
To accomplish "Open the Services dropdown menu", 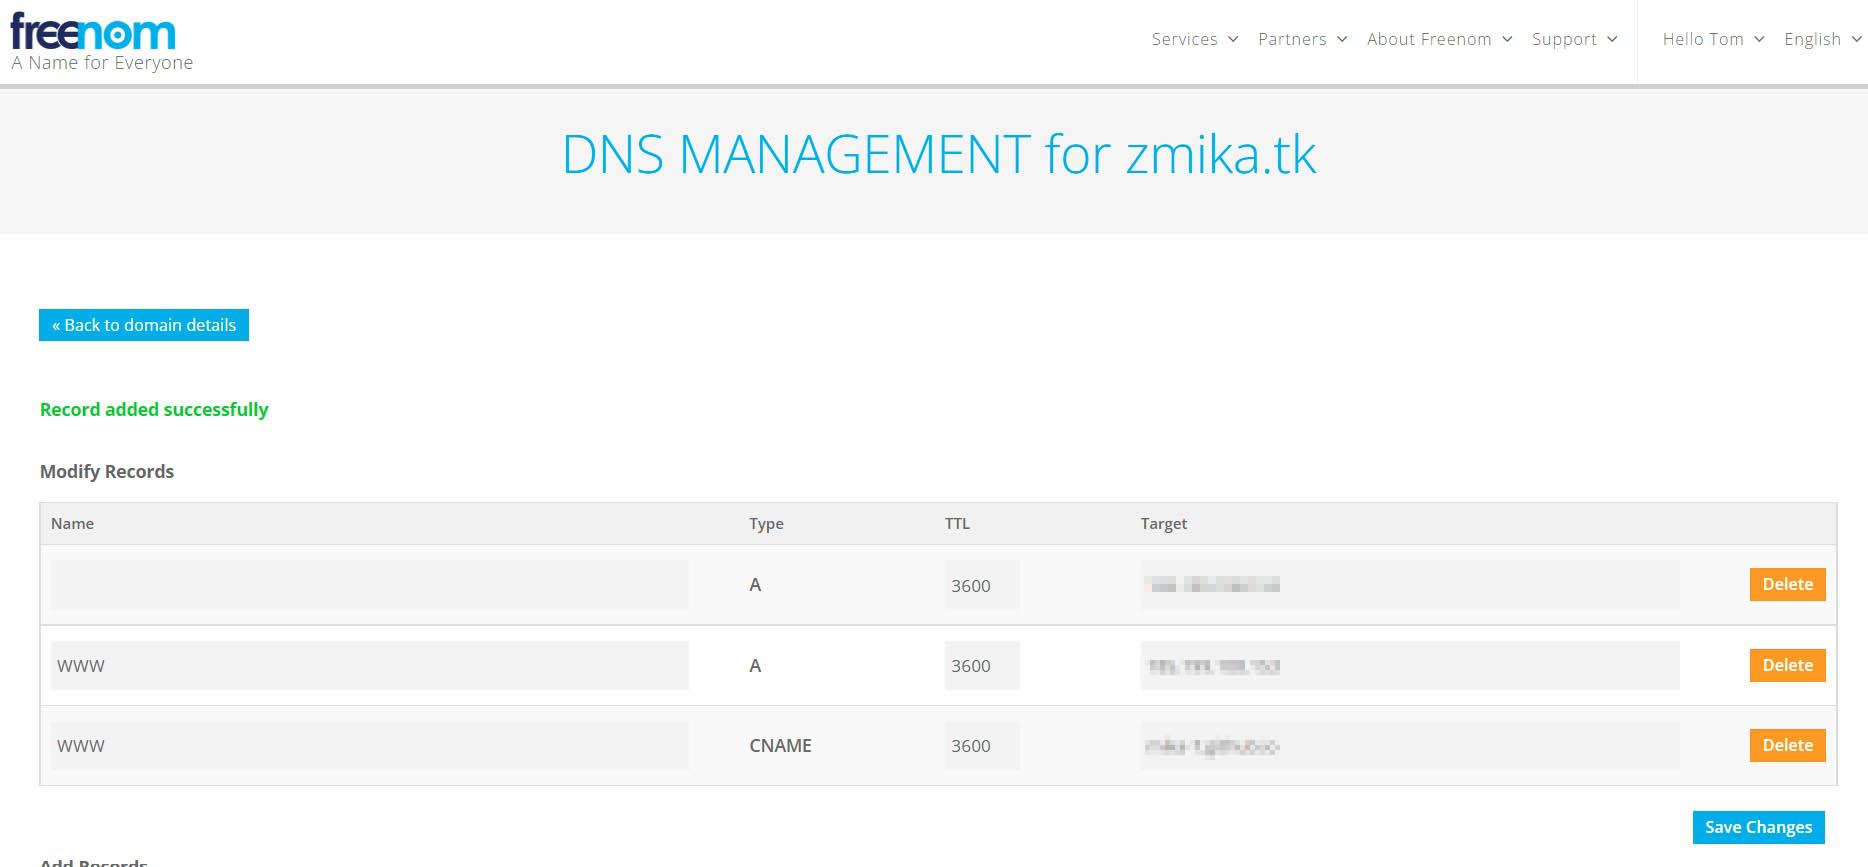I will point(1194,39).
